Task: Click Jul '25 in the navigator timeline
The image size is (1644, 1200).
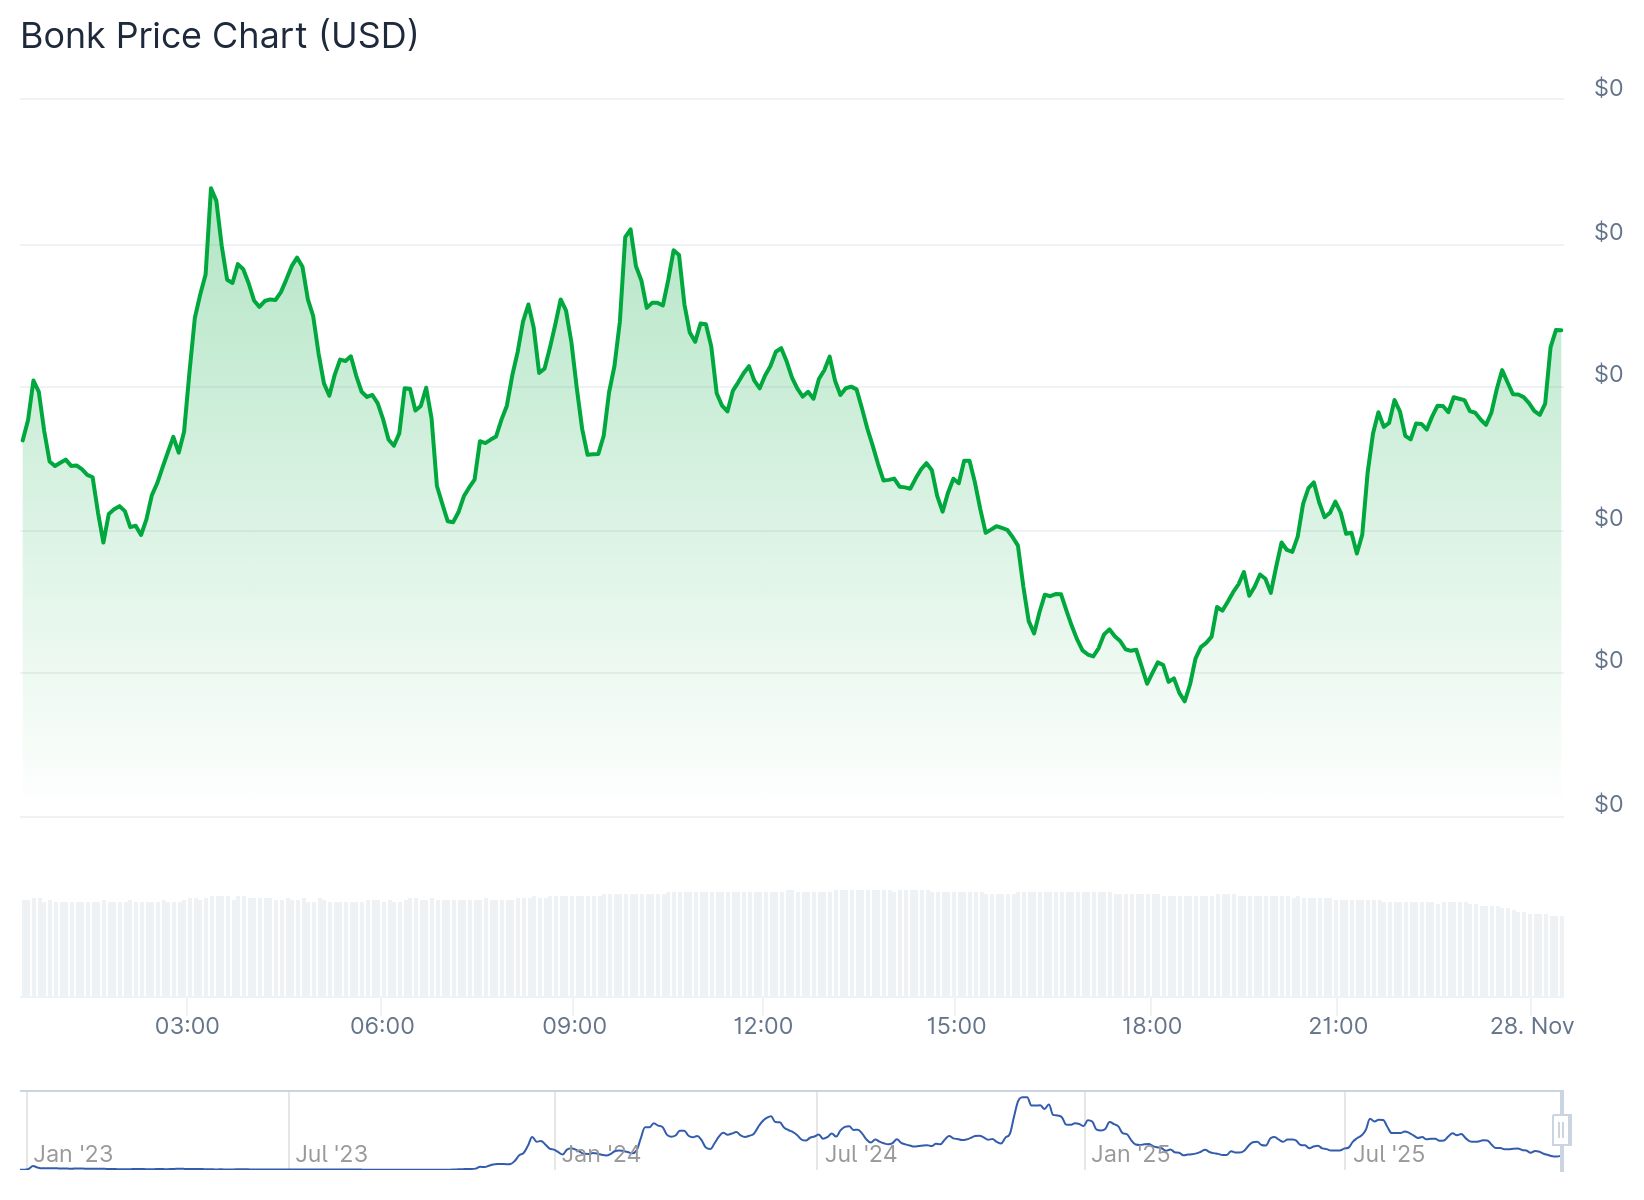Action: [x=1389, y=1154]
